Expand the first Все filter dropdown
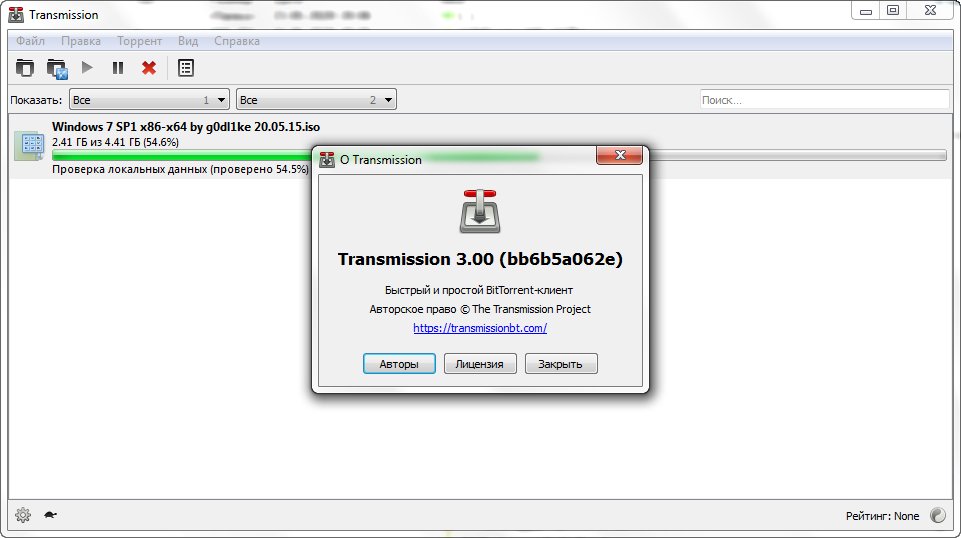Image resolution: width=961 pixels, height=538 pixels. coord(150,99)
